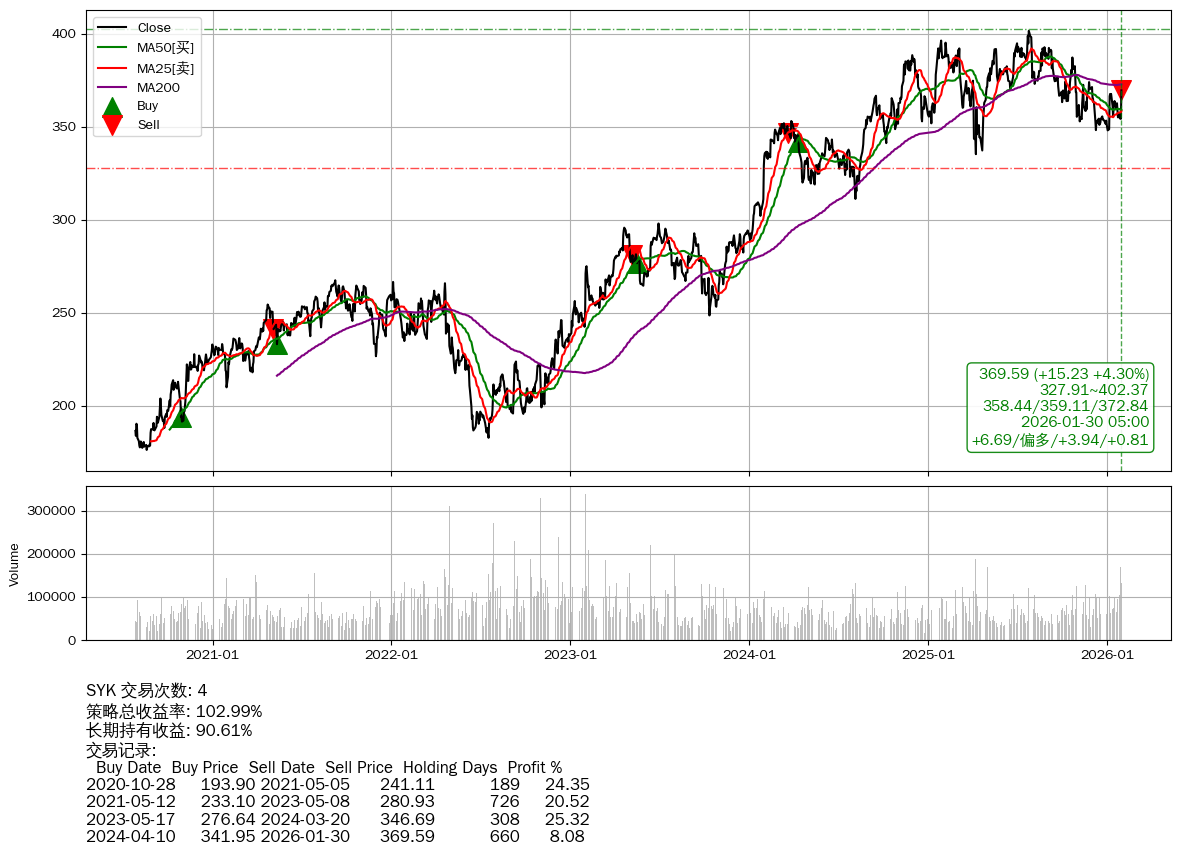
Task: Click the black Close line sample in legend
Action: click(113, 28)
